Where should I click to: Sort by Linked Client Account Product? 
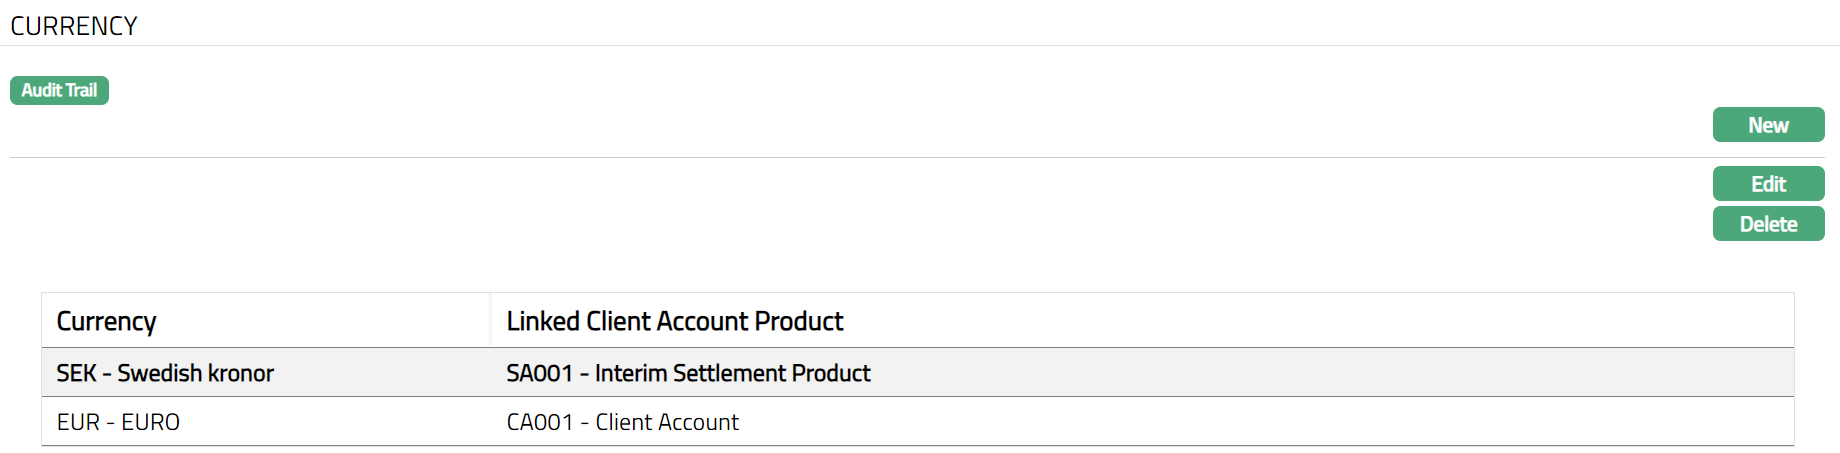[675, 321]
